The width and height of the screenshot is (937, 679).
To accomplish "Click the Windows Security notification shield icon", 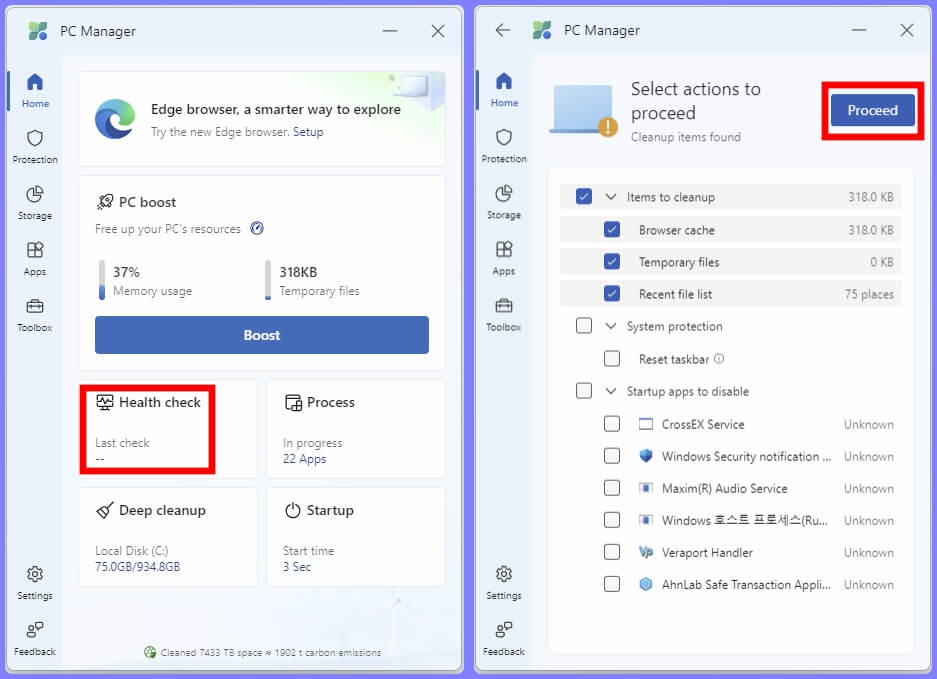I will click(646, 456).
